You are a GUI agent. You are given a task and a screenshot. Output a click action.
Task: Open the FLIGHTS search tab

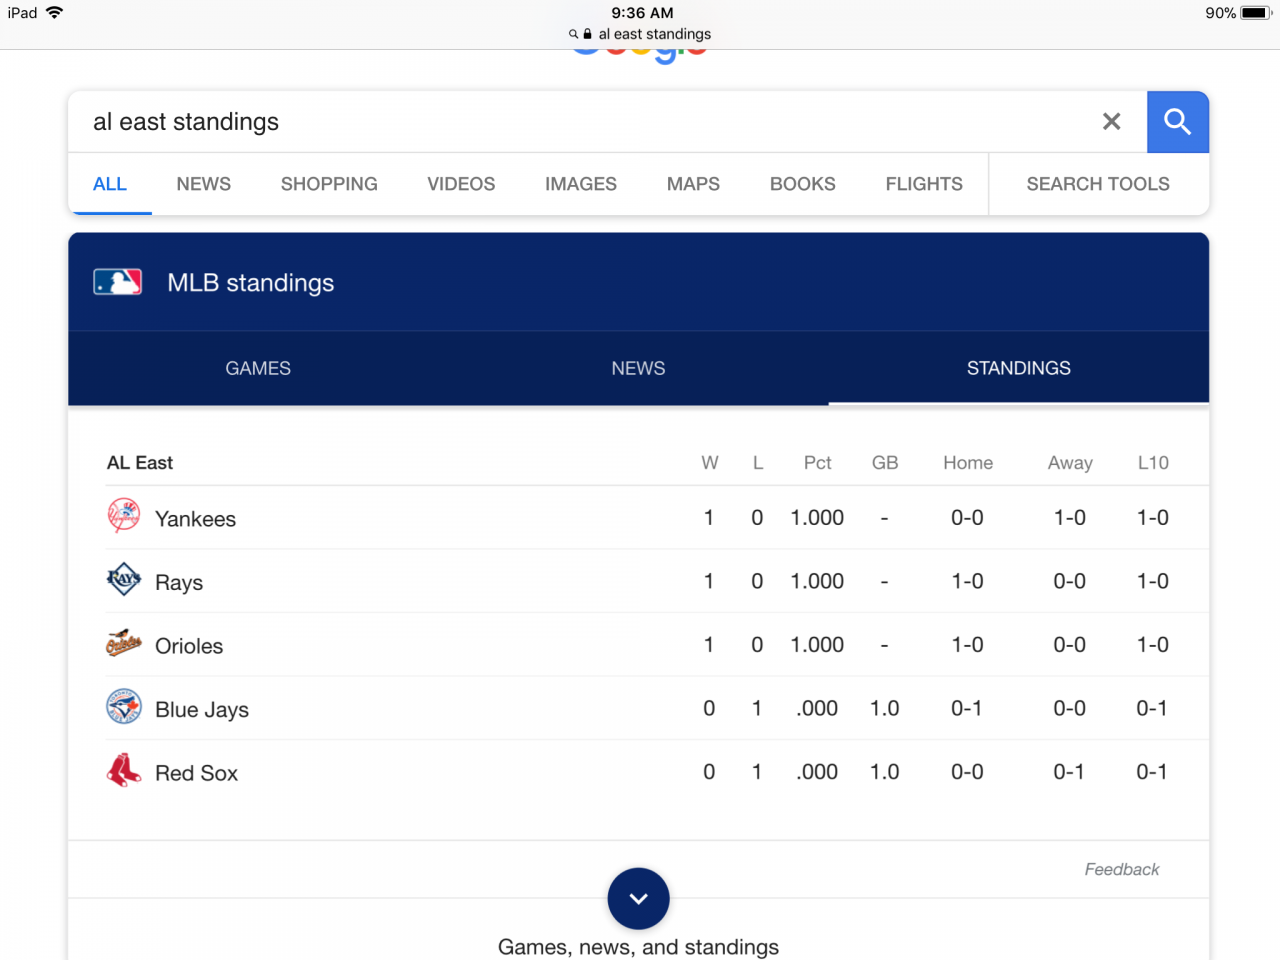[924, 184]
